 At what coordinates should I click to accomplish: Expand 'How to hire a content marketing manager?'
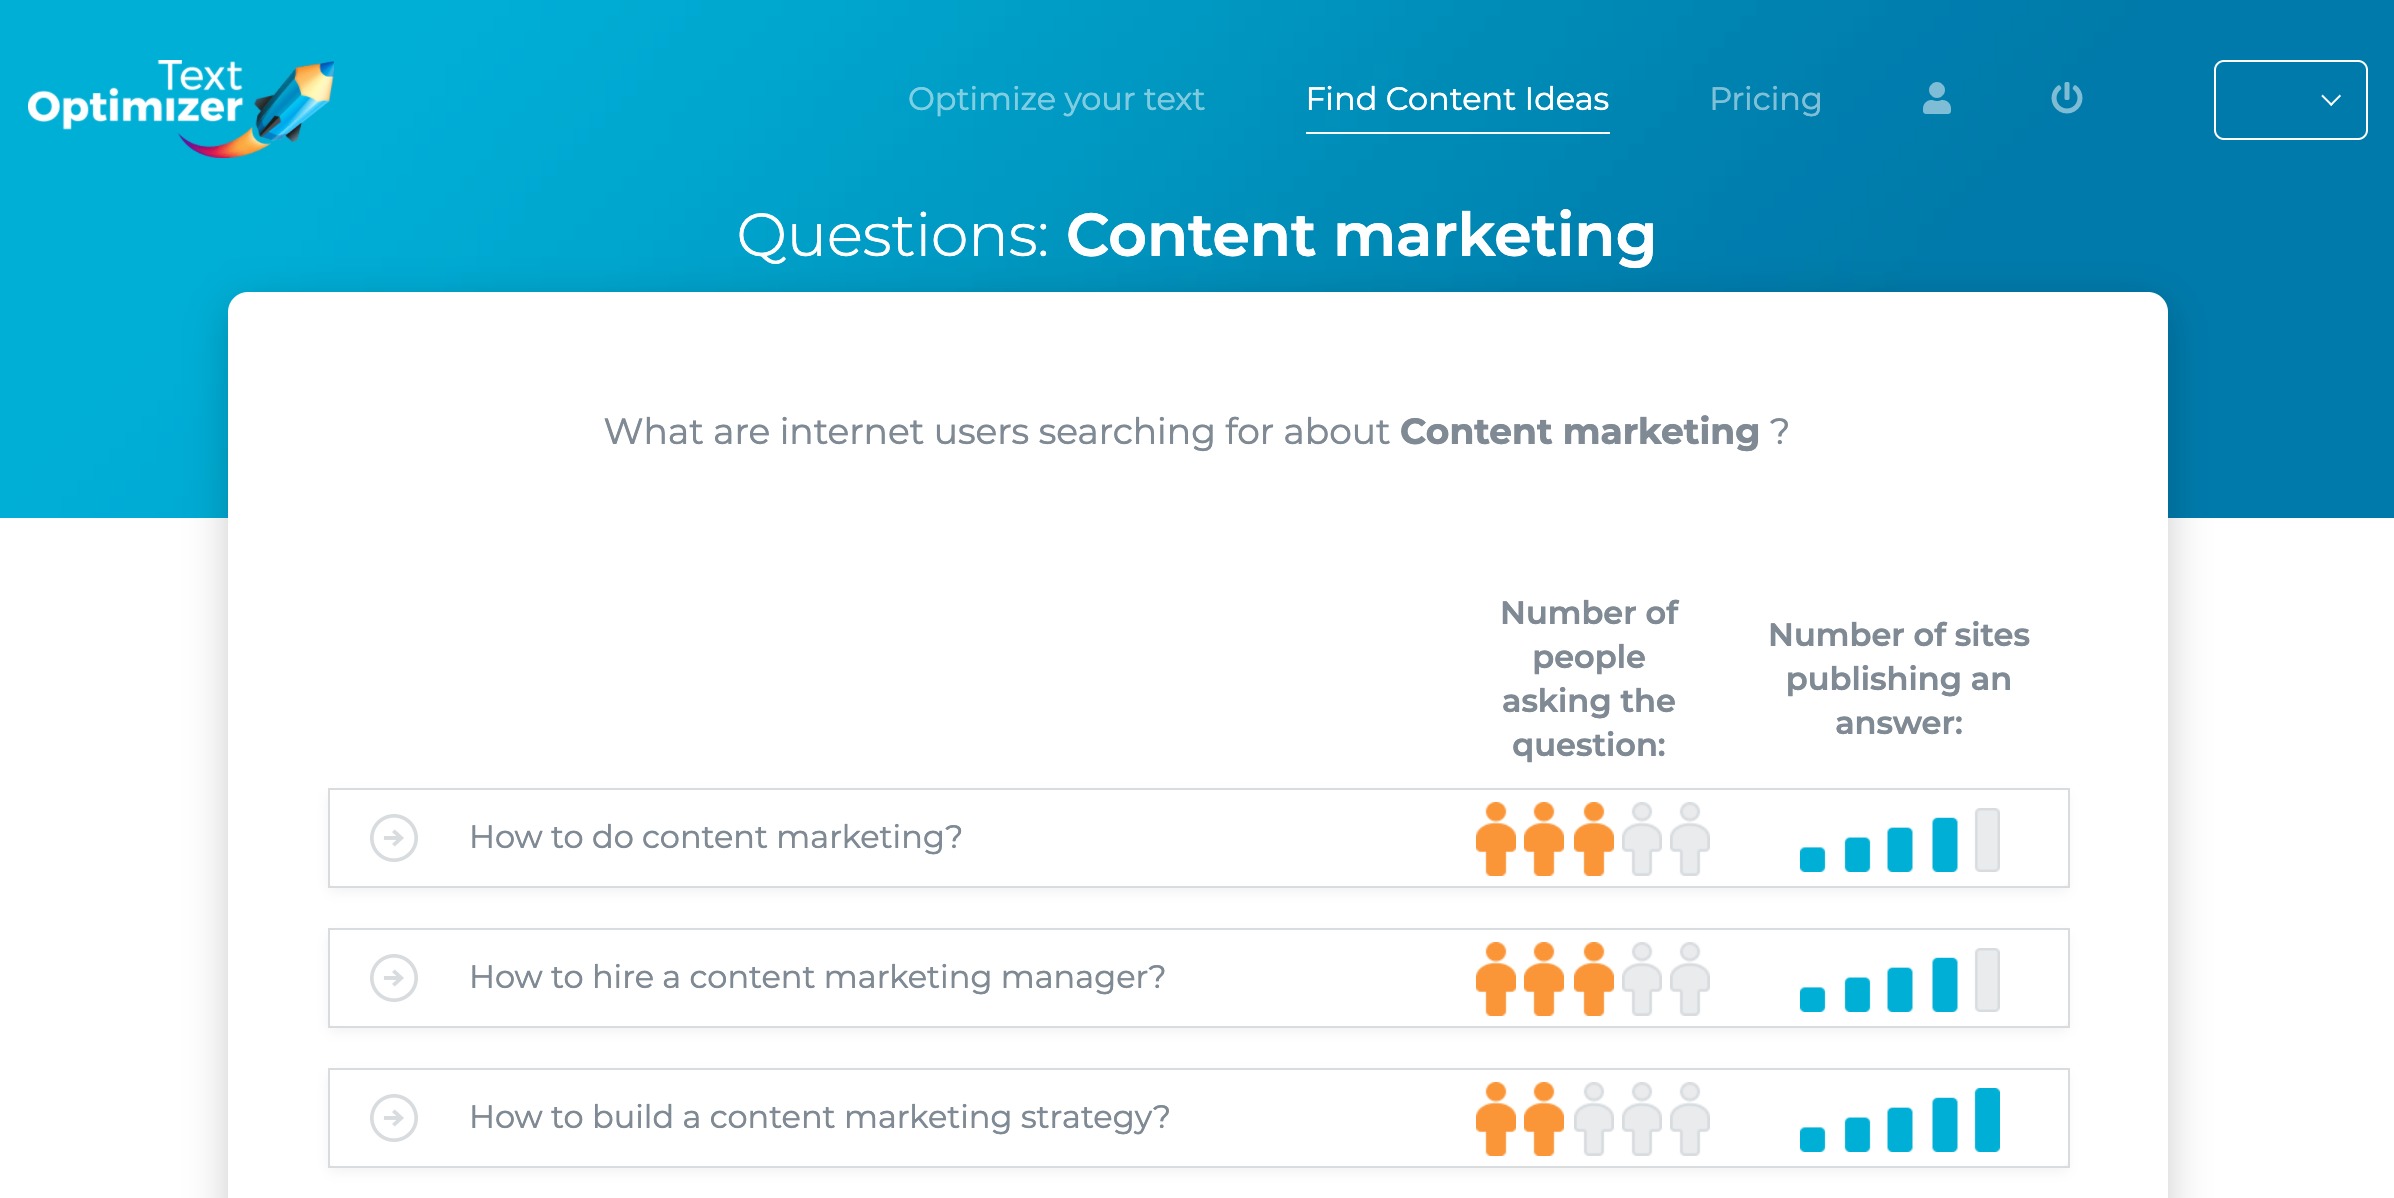point(1198,978)
